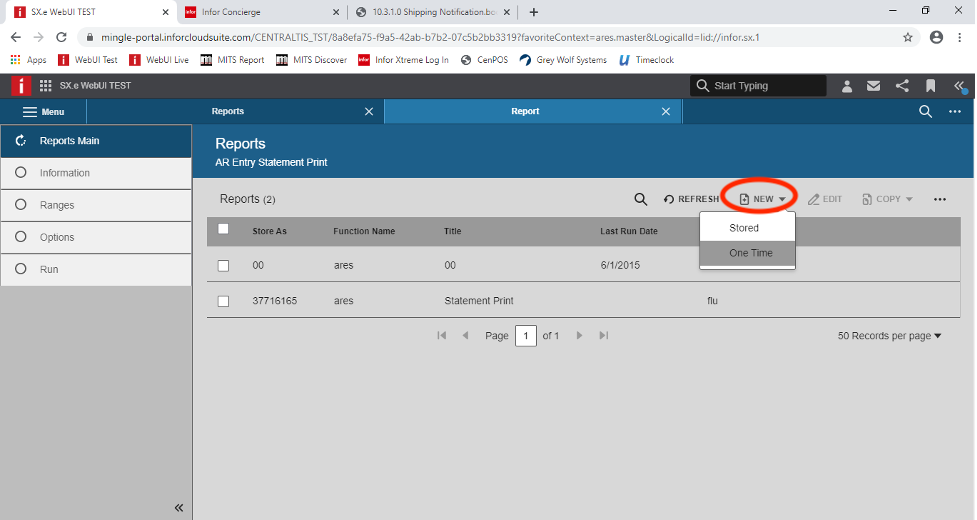Screen dimensions: 977x520
Task: Open the ellipsis menu in tab bar
Action: [x=955, y=111]
